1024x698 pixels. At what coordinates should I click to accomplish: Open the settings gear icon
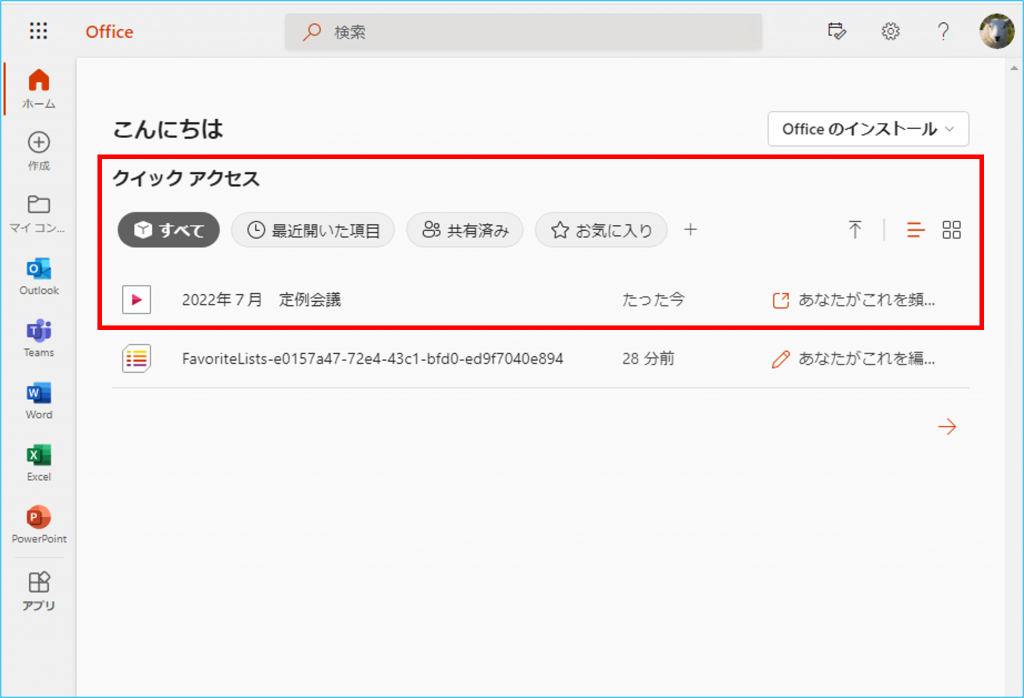890,31
